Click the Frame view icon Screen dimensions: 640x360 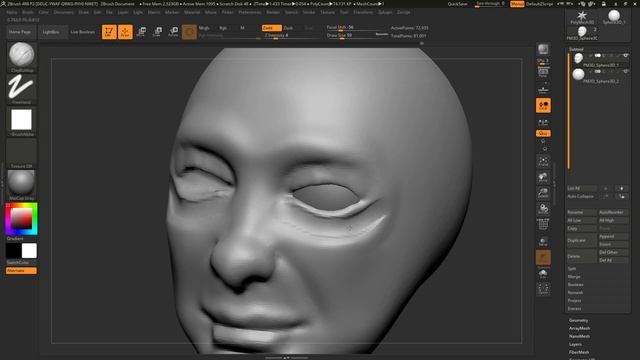coord(543,161)
